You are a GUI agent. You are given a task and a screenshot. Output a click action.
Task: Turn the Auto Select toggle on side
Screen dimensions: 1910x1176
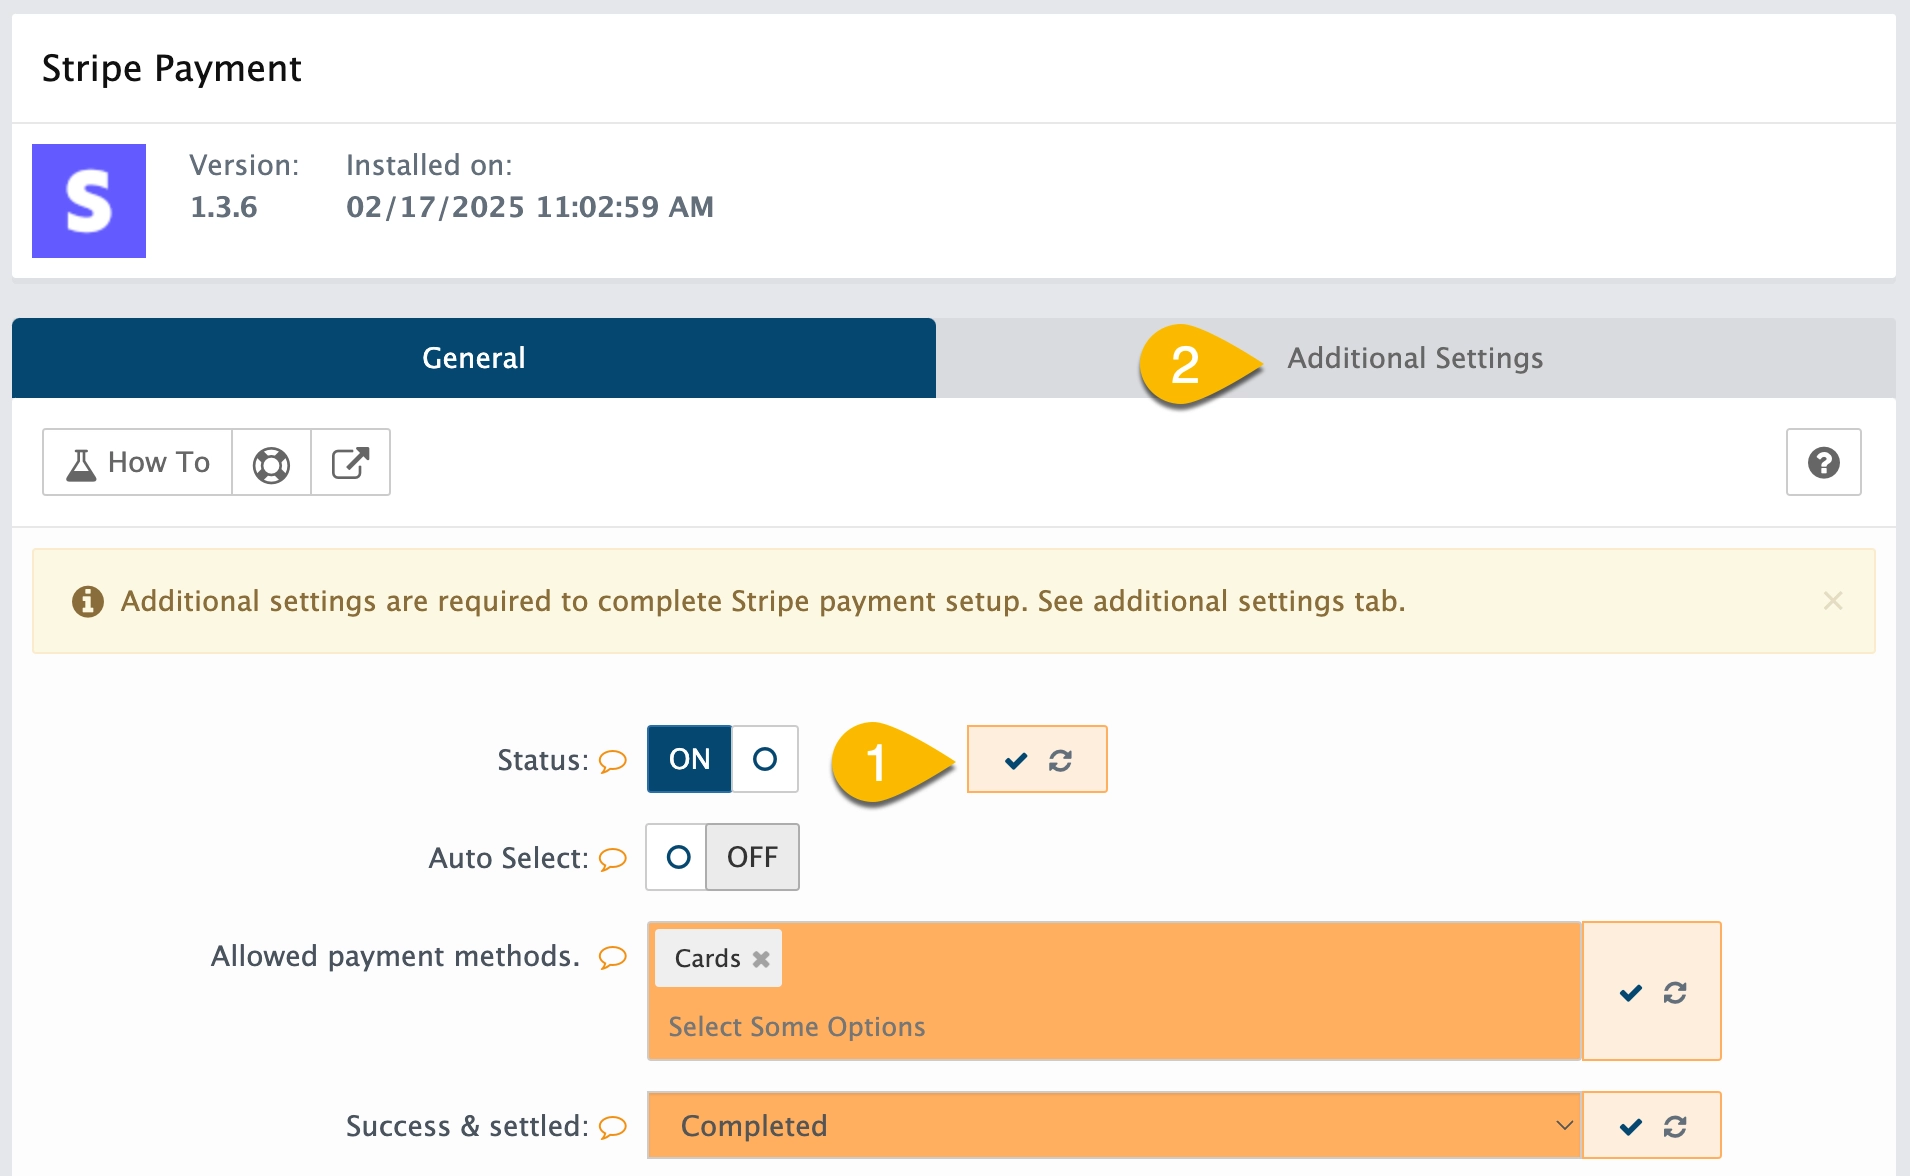click(677, 857)
